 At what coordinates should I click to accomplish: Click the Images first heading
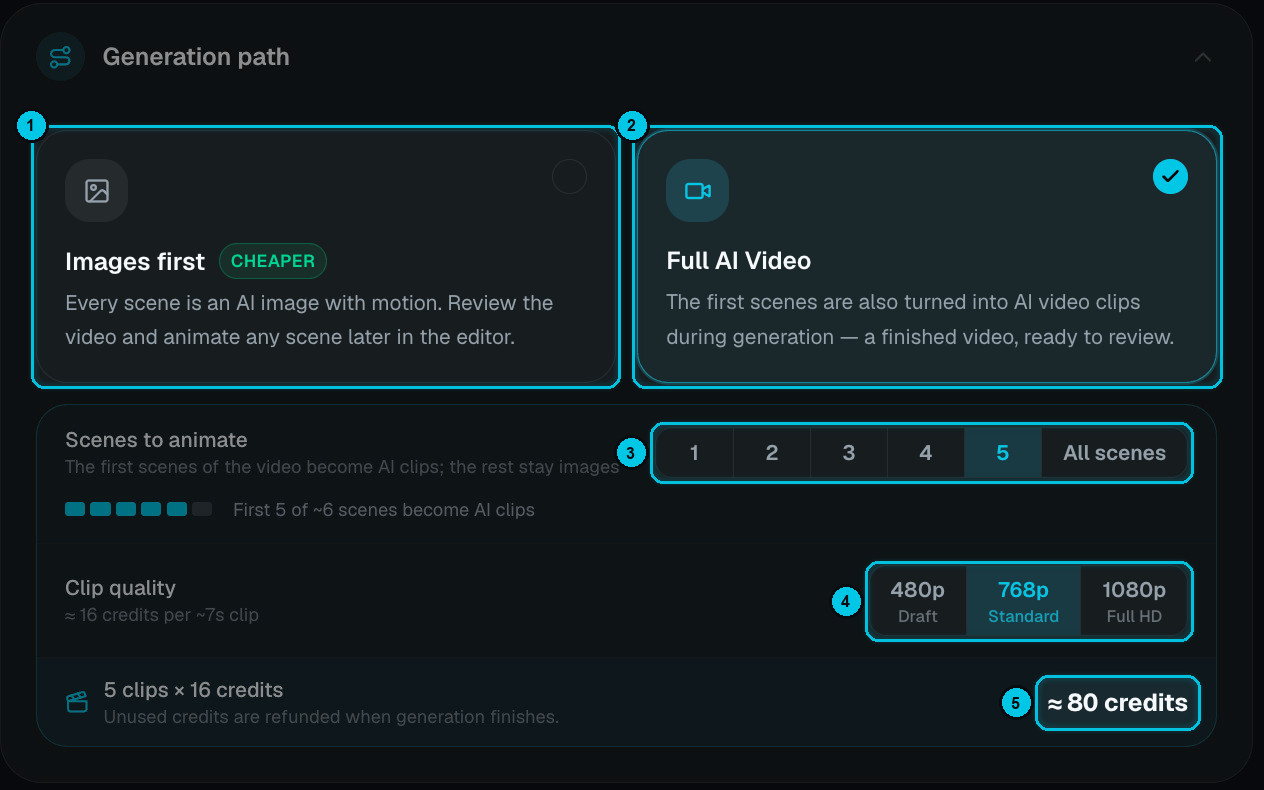coord(135,261)
